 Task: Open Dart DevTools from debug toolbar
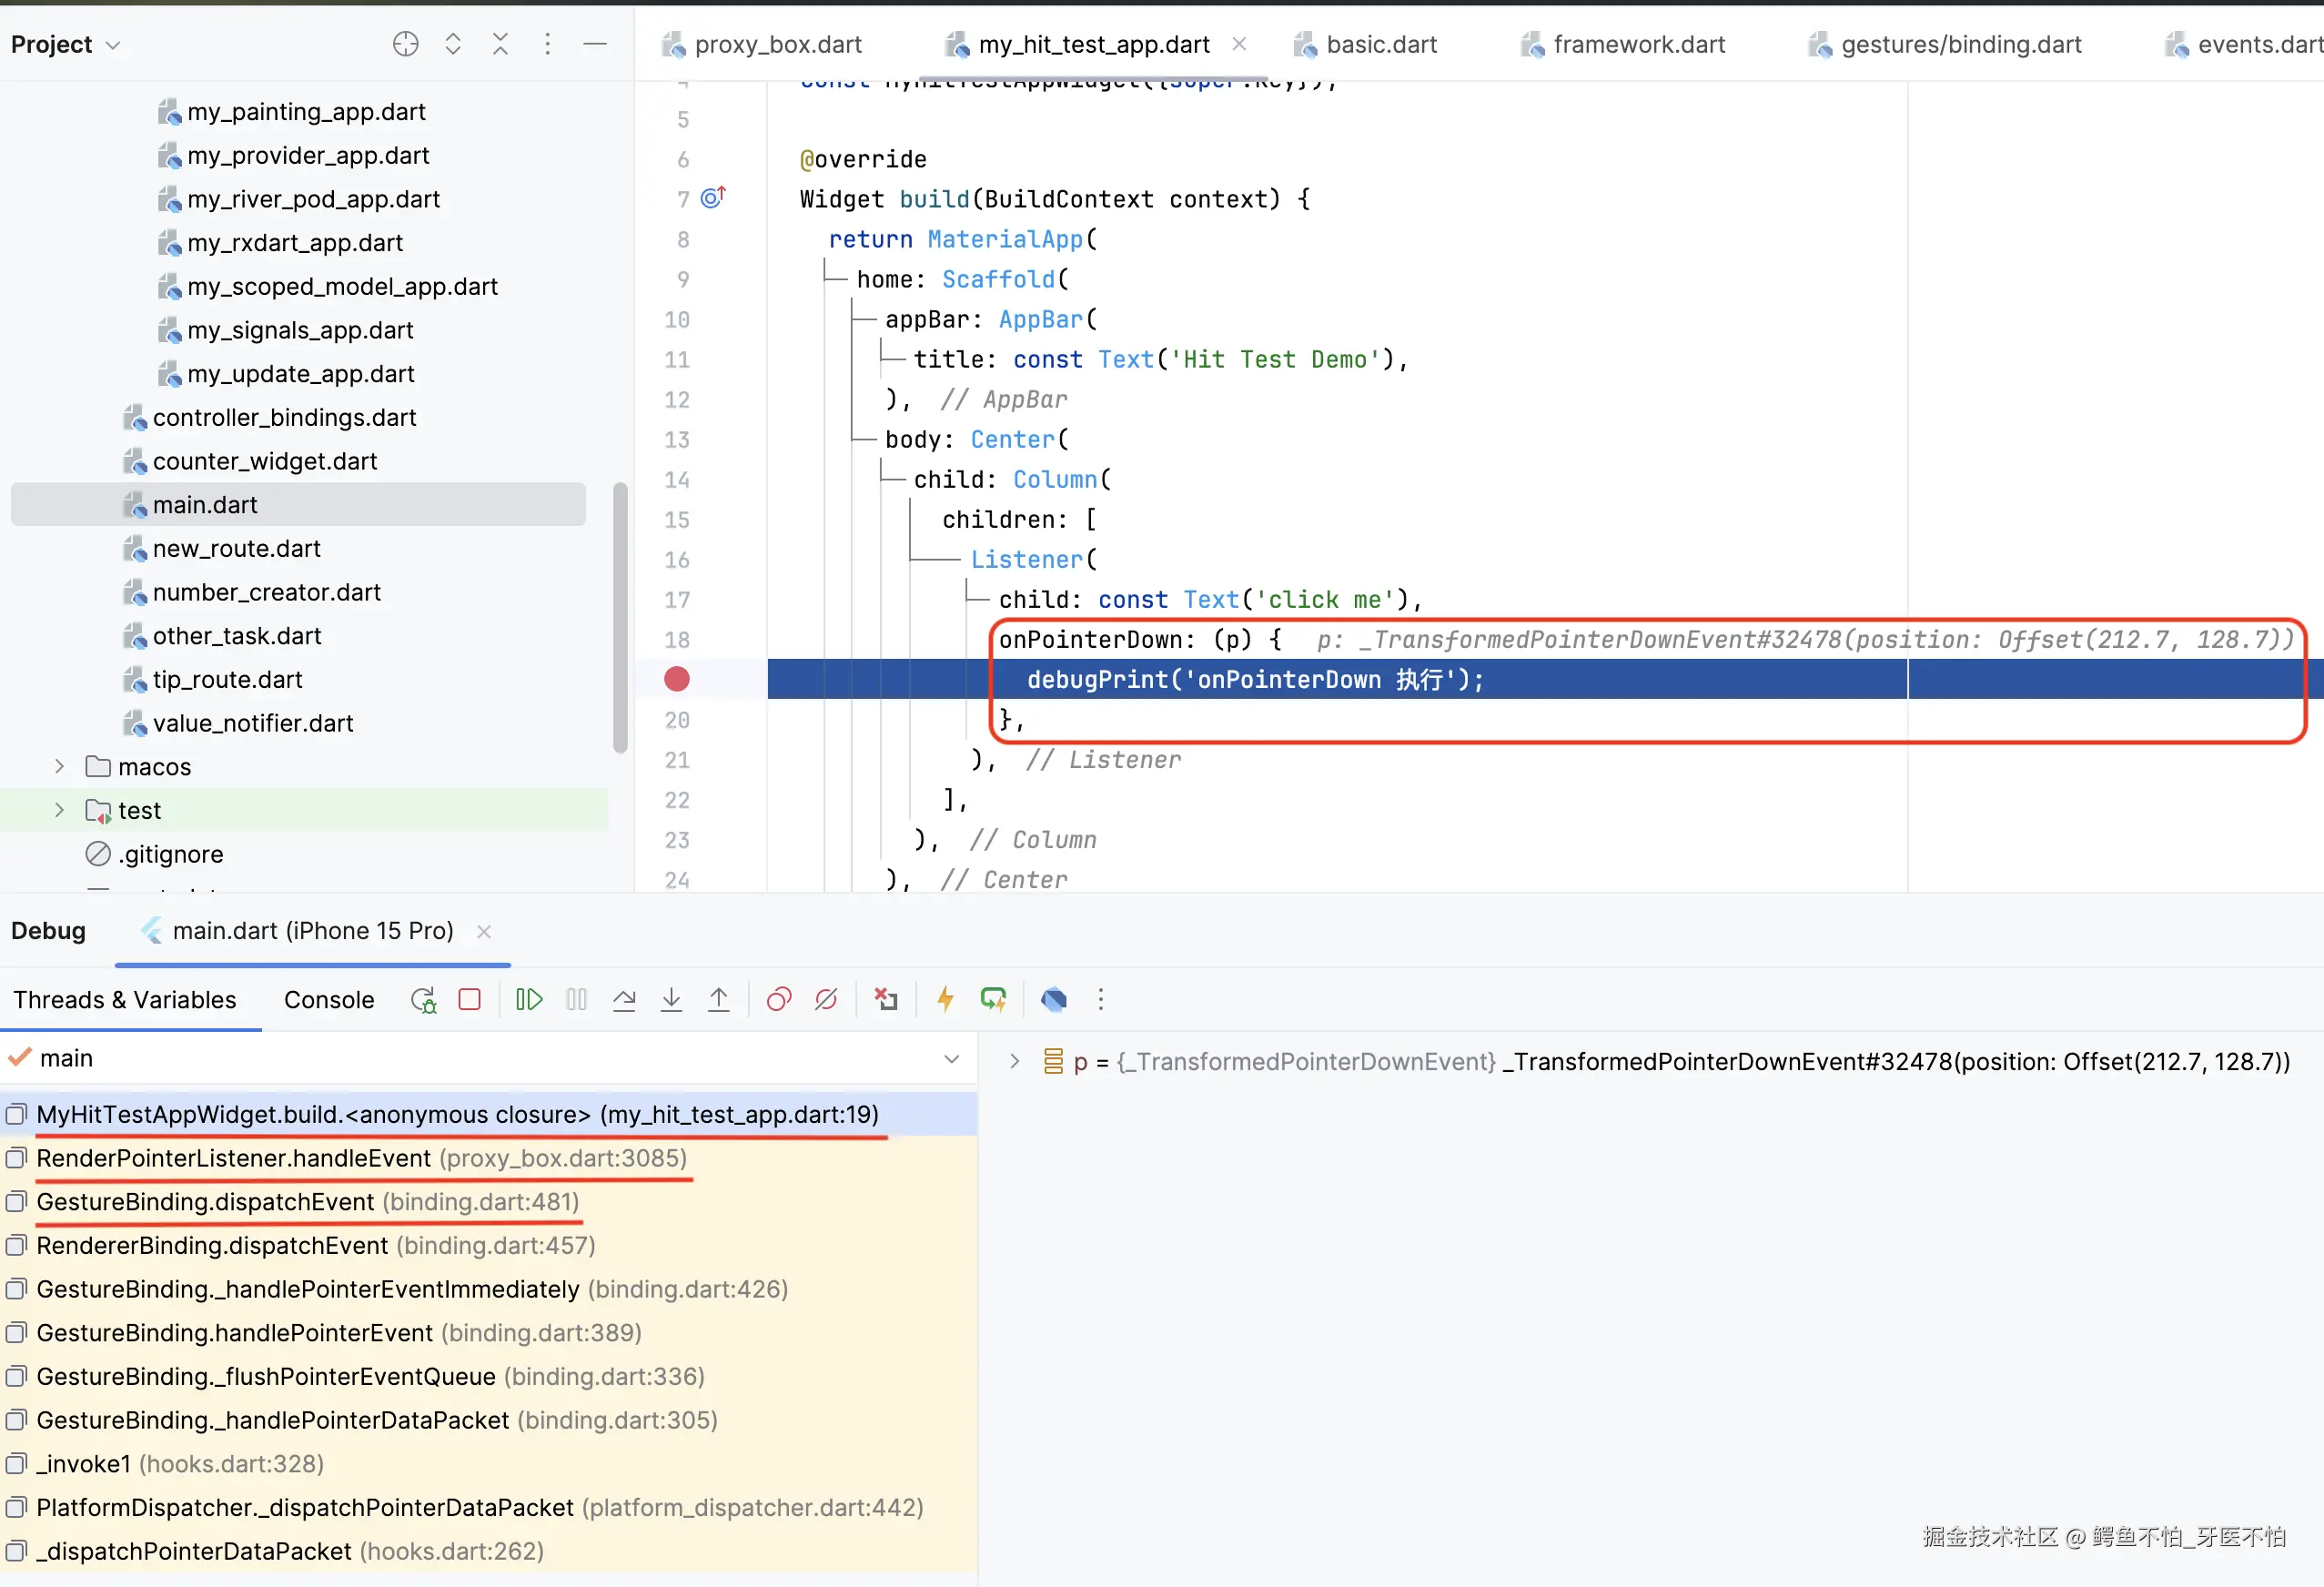coord(1053,1000)
